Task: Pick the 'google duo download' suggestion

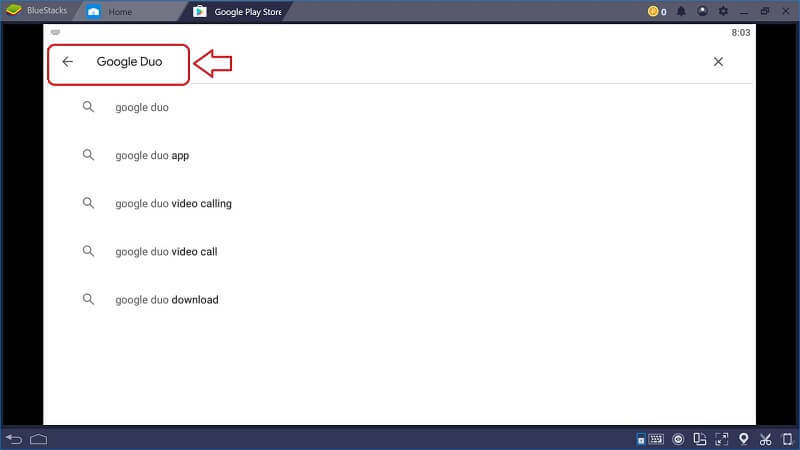Action: pos(167,299)
